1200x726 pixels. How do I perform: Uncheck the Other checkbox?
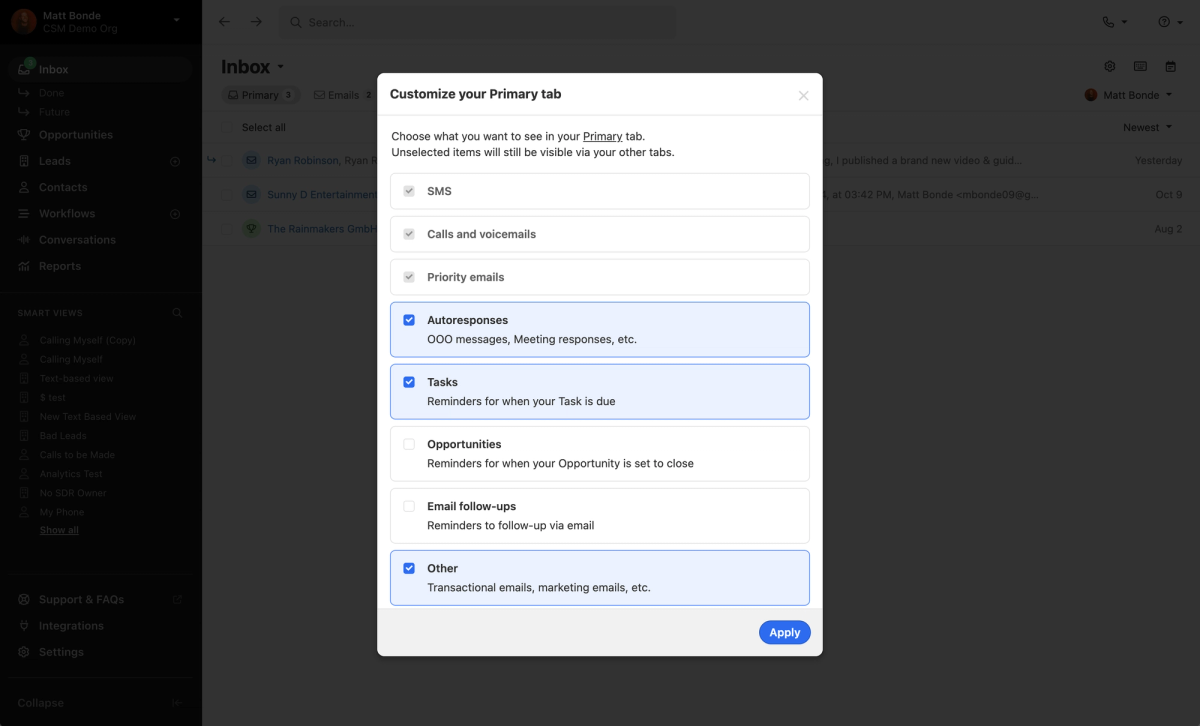(x=409, y=568)
